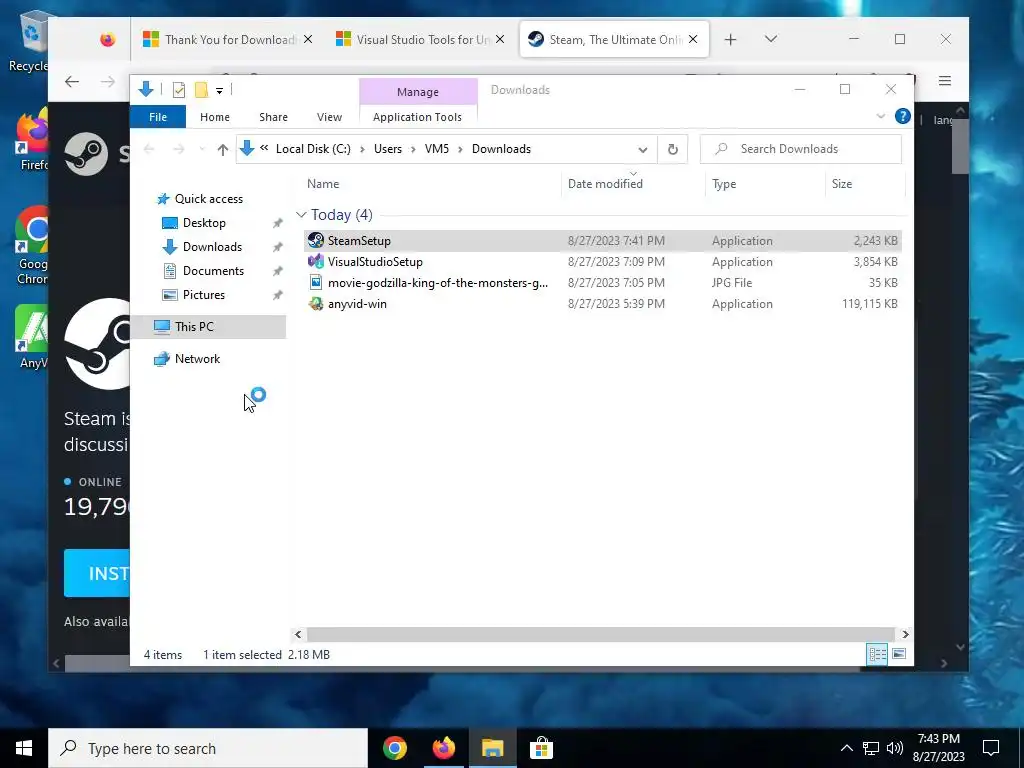This screenshot has height=768, width=1024.
Task: Click the Properties quick access toolbar icon
Action: click(178, 90)
